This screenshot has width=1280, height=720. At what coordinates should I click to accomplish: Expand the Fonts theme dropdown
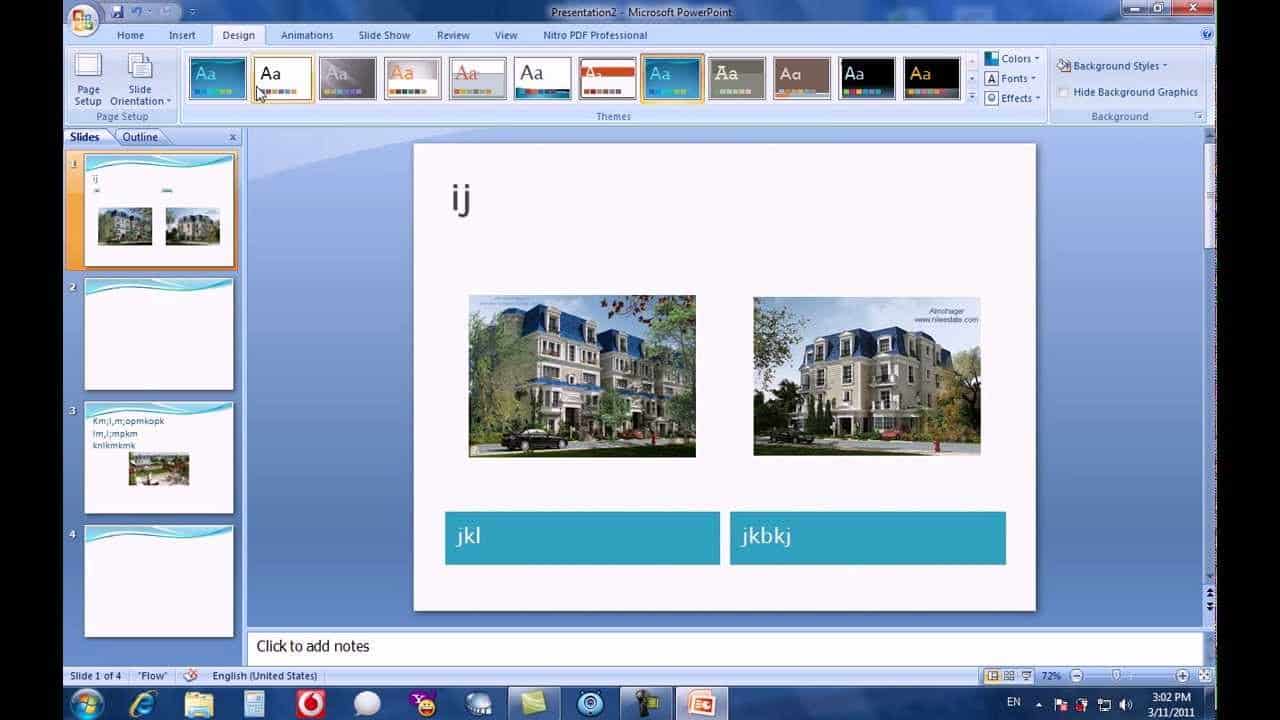point(1011,78)
